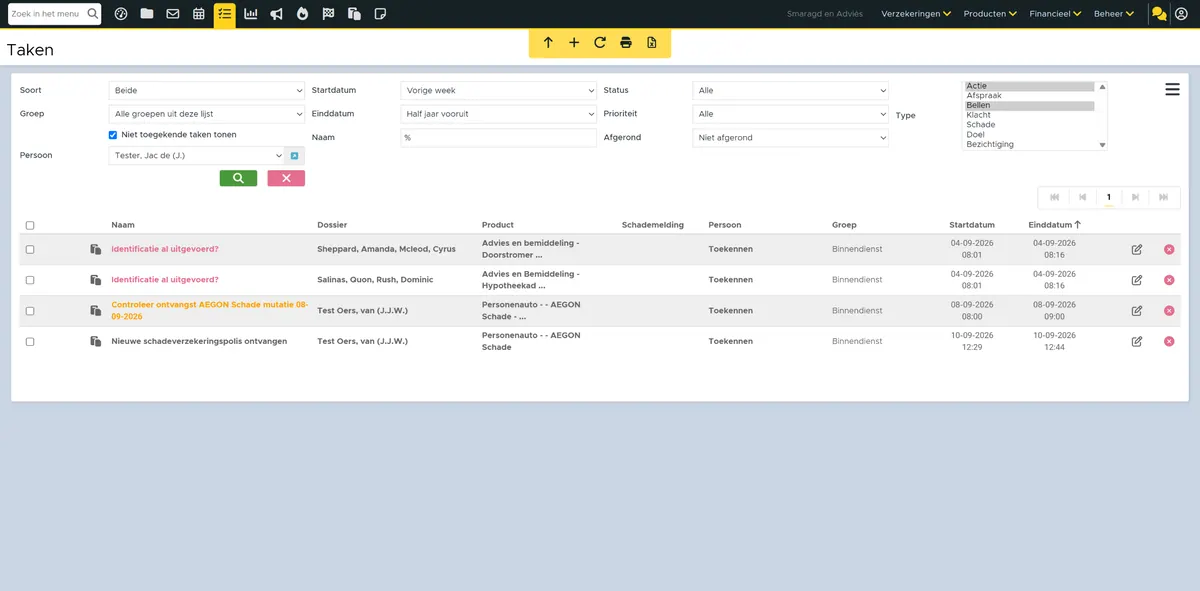This screenshot has width=1200, height=591.
Task: Click Toekennen in the Salinas, Quon row
Action: click(x=731, y=280)
